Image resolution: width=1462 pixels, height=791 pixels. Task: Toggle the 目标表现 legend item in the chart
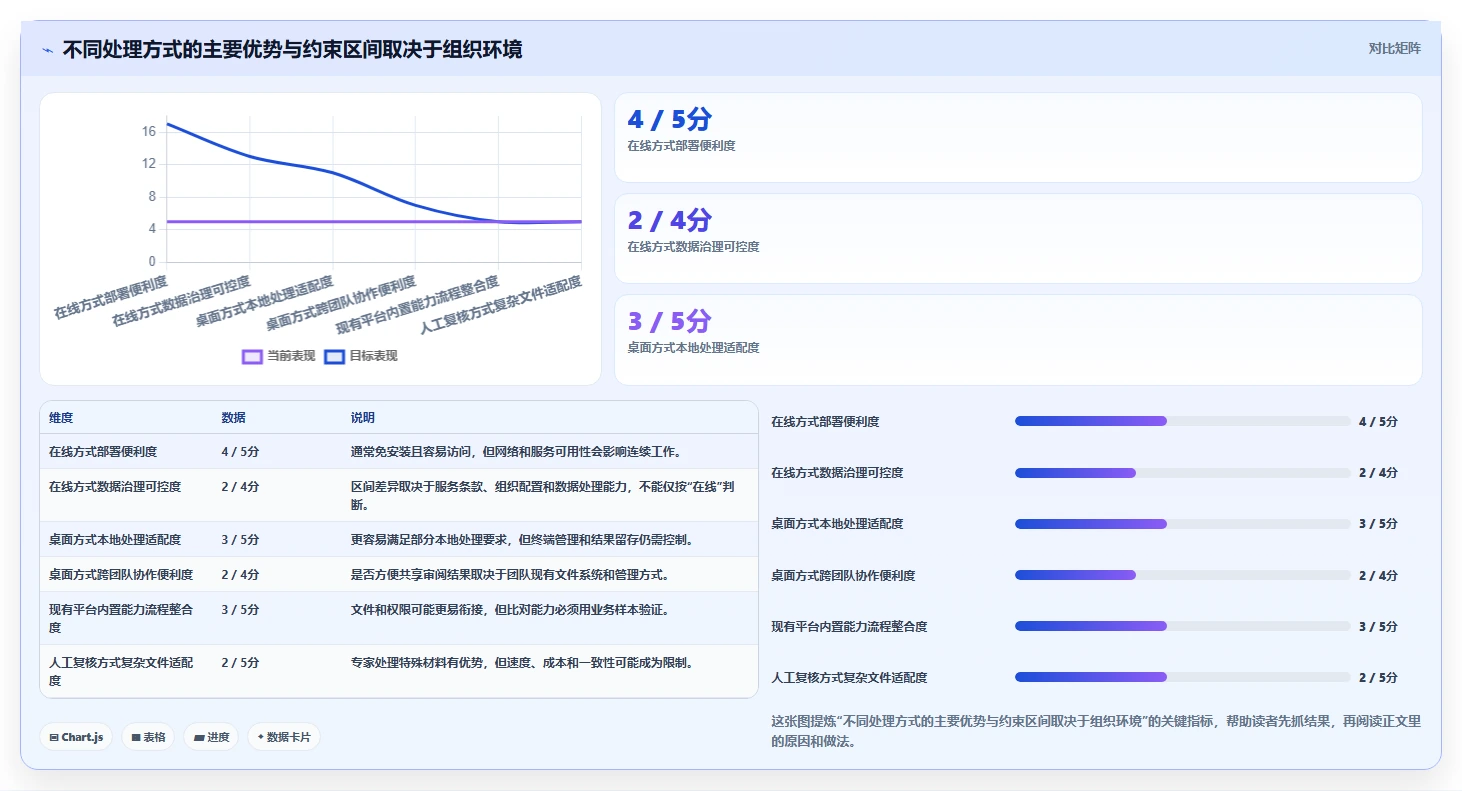pyautogui.click(x=361, y=356)
